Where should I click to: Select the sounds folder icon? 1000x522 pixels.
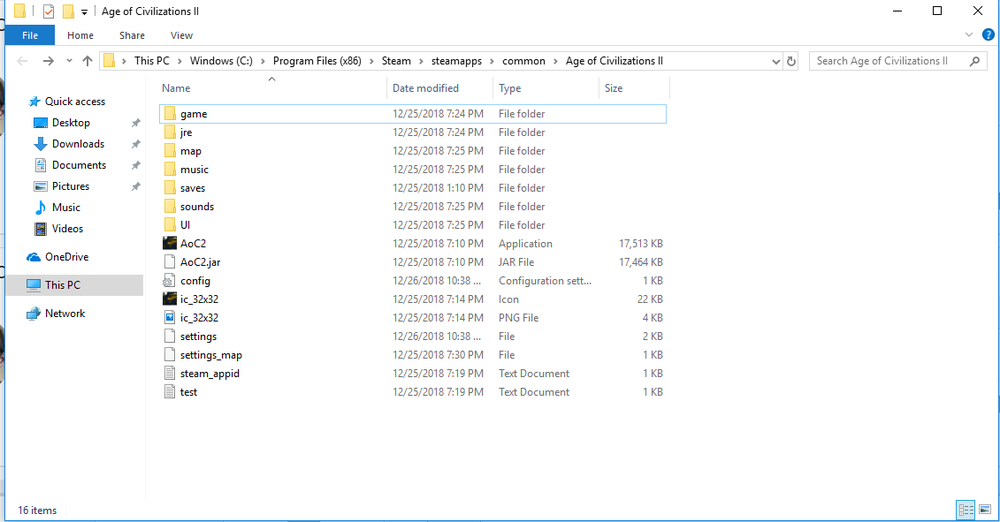pos(170,206)
